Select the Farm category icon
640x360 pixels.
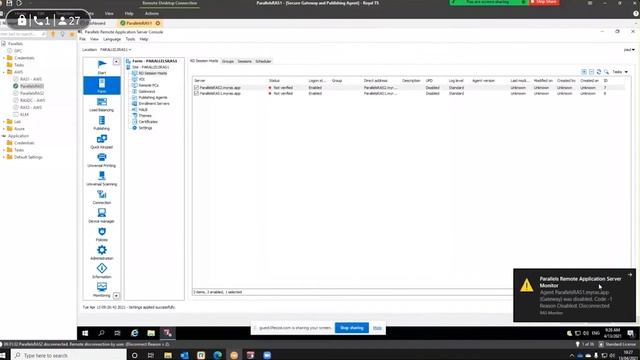point(102,85)
